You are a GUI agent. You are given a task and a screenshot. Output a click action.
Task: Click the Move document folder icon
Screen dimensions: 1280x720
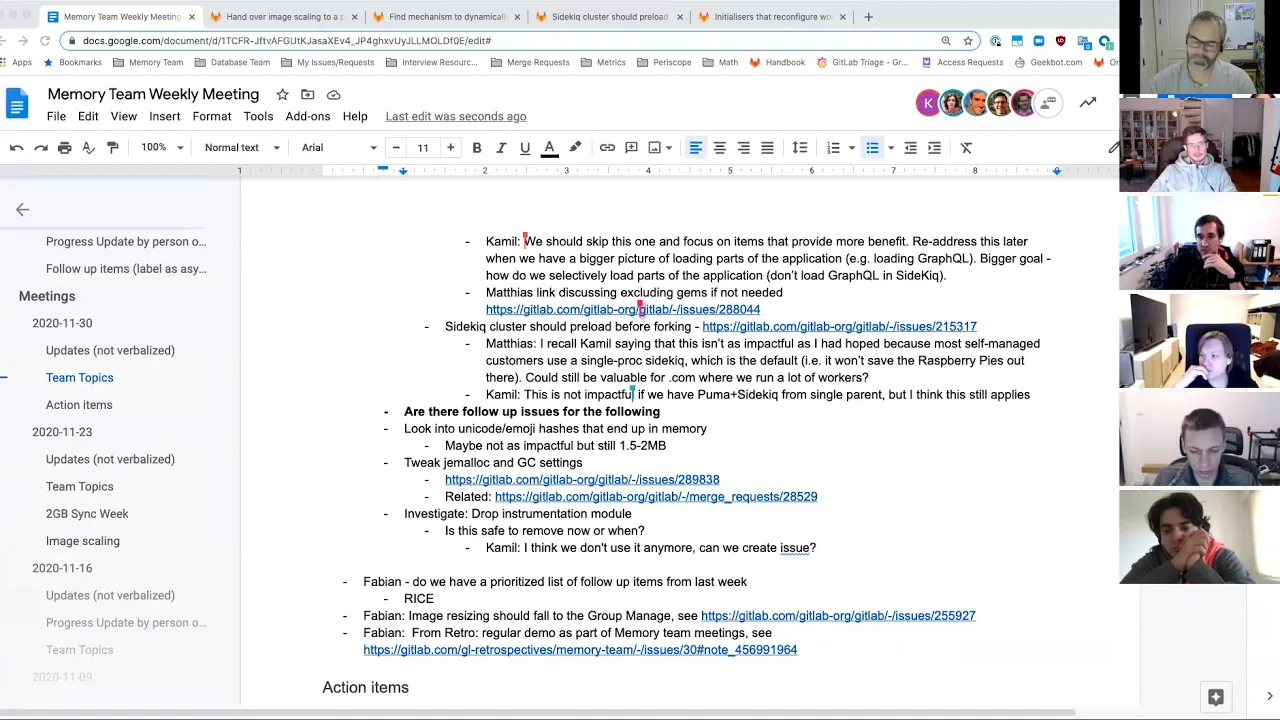[x=307, y=95]
